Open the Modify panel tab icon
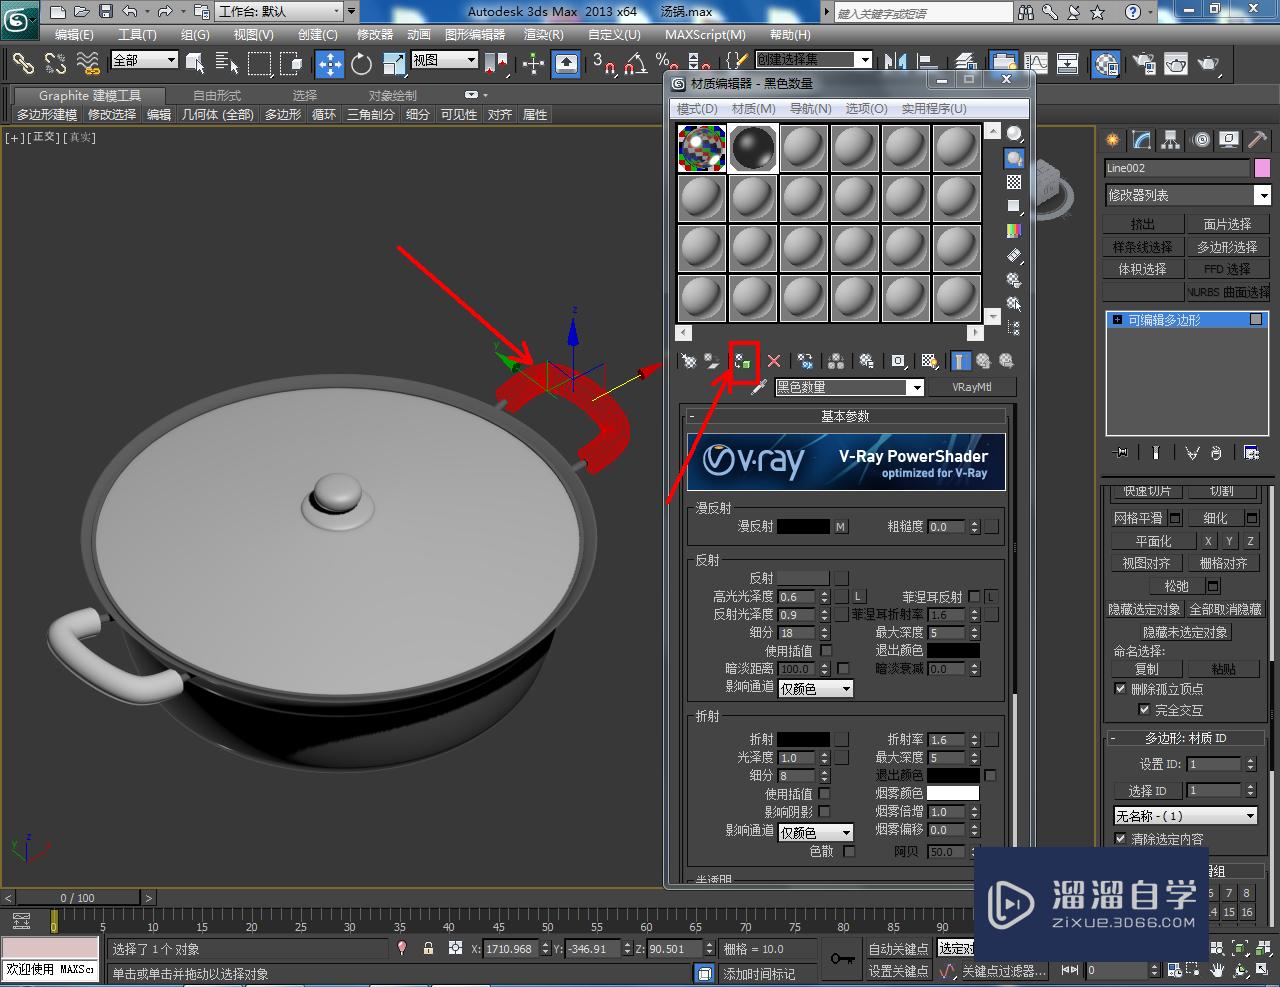1280x987 pixels. pyautogui.click(x=1141, y=140)
